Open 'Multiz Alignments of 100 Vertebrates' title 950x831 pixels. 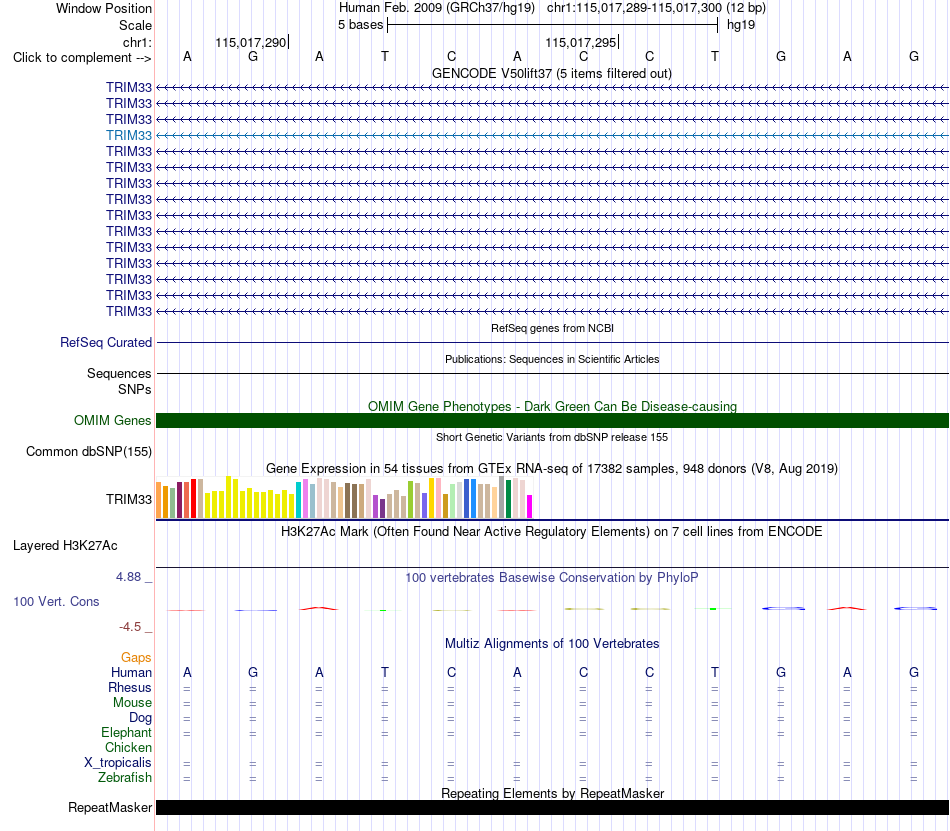pyautogui.click(x=552, y=643)
